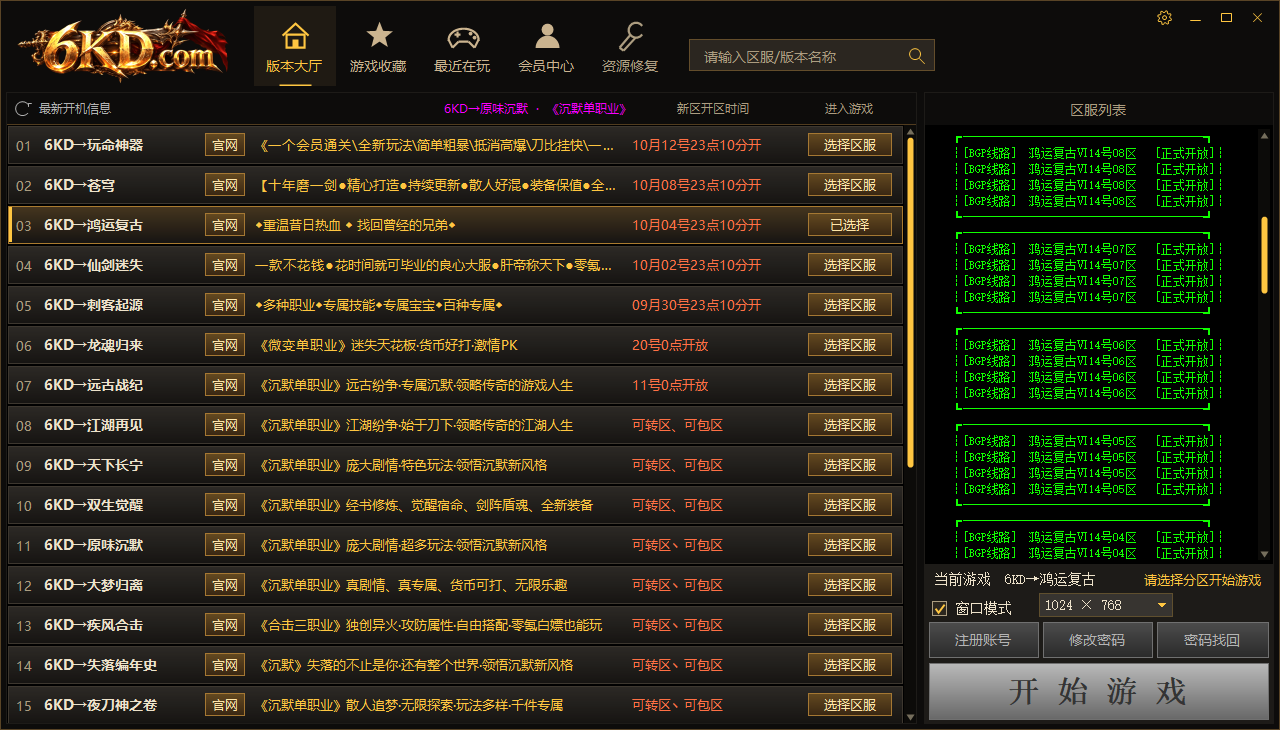This screenshot has width=1280, height=730.
Task: Open the settings gear icon
Action: [x=1164, y=18]
